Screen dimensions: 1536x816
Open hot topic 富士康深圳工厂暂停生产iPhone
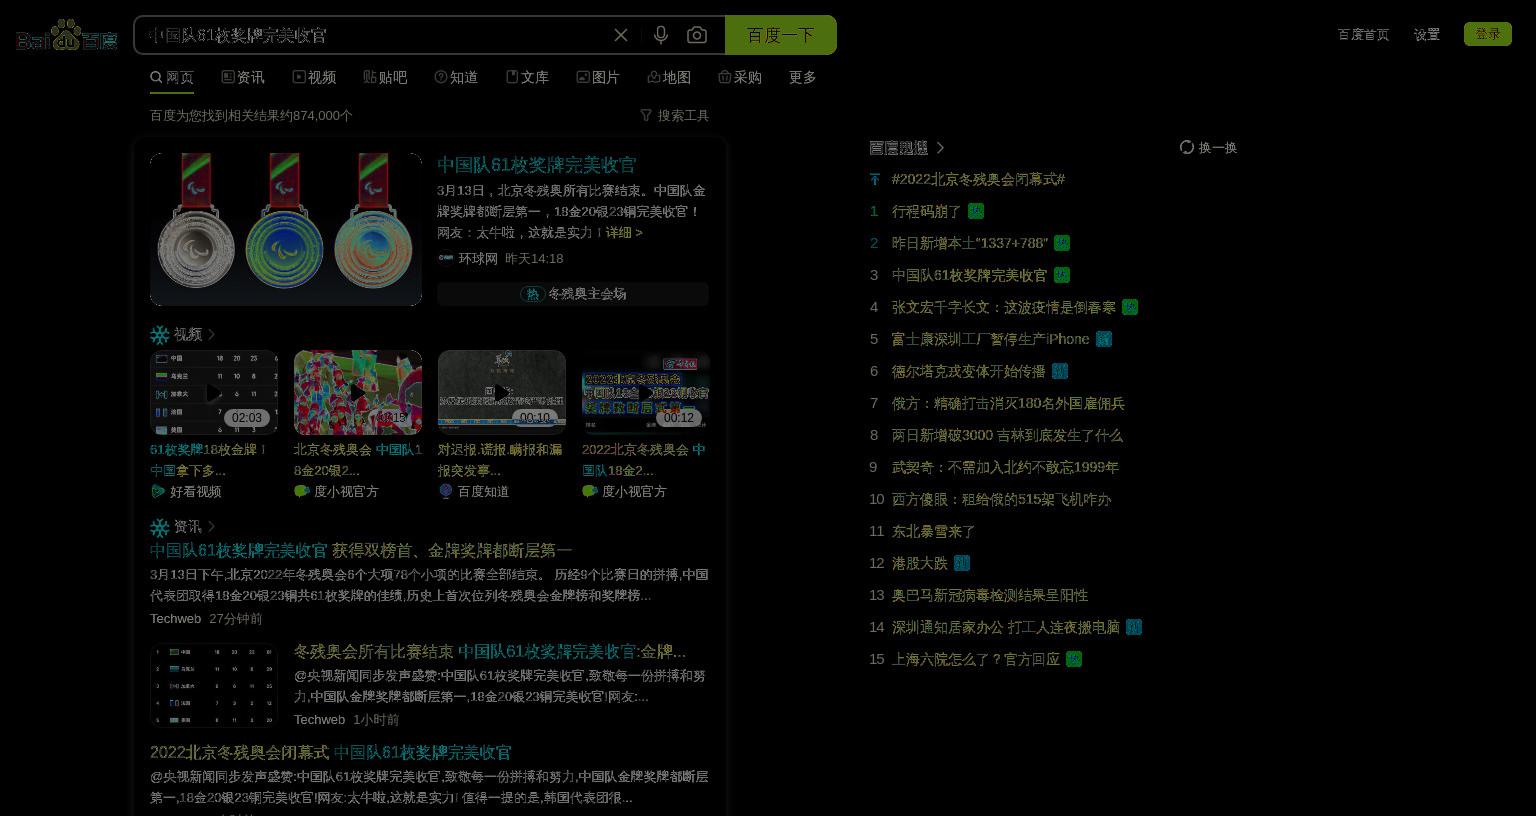pyautogui.click(x=990, y=339)
